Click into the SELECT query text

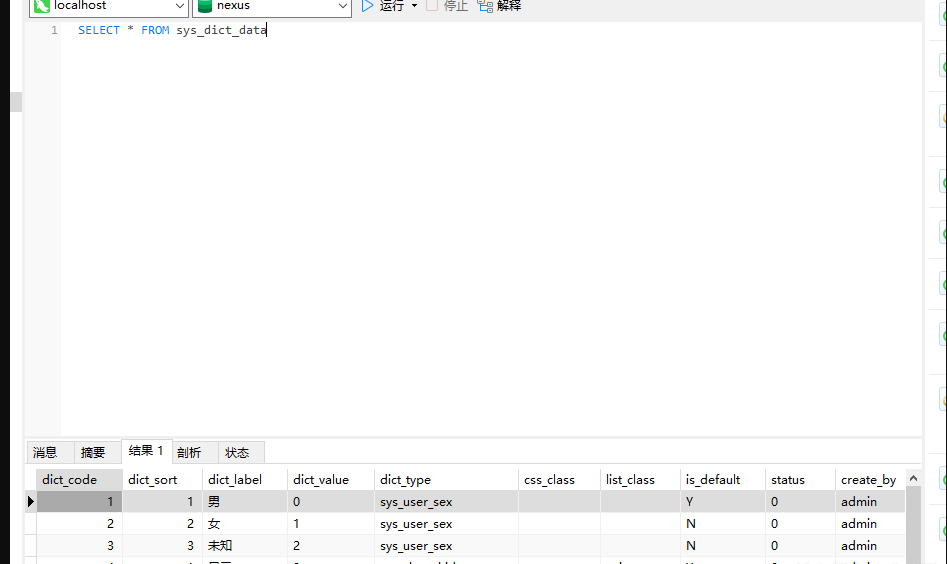click(x=172, y=30)
